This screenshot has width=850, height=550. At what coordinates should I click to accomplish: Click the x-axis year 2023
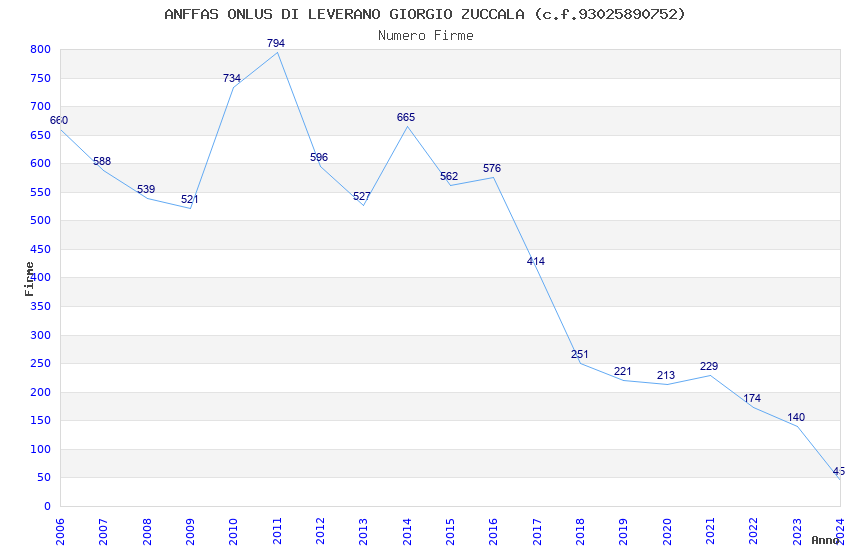click(x=797, y=531)
